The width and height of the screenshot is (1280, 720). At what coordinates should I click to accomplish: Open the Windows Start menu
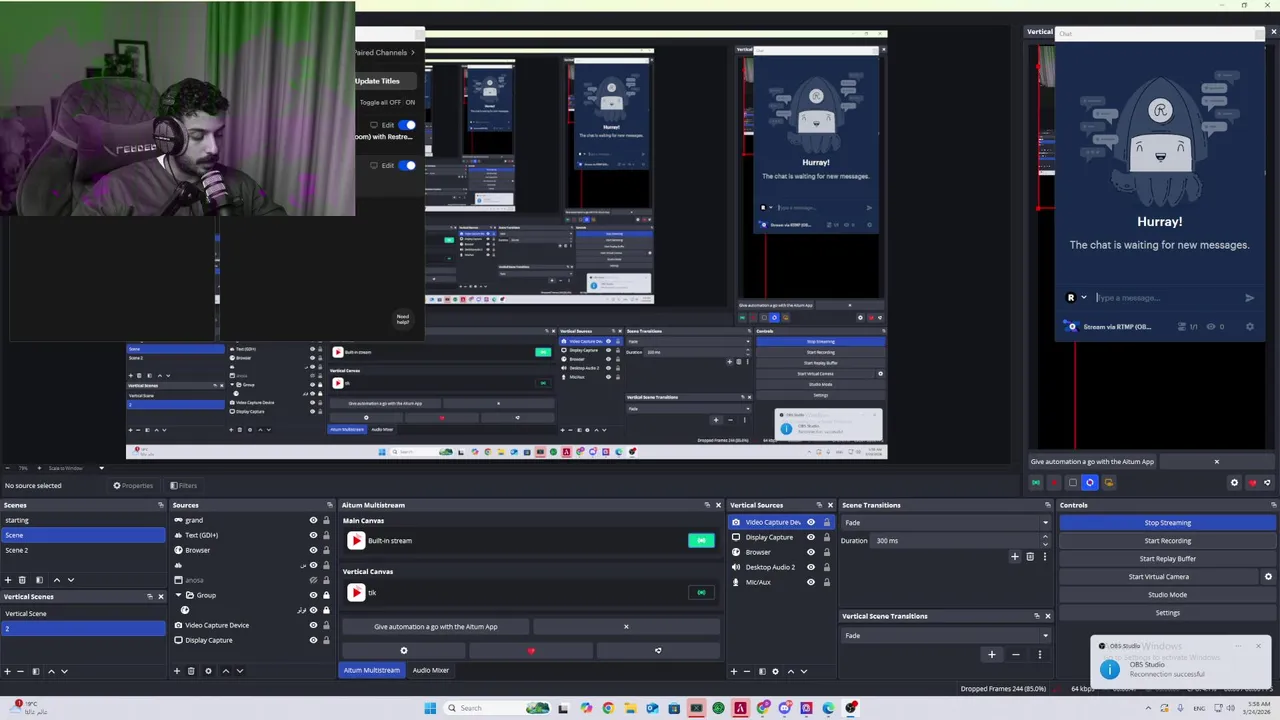(430, 708)
